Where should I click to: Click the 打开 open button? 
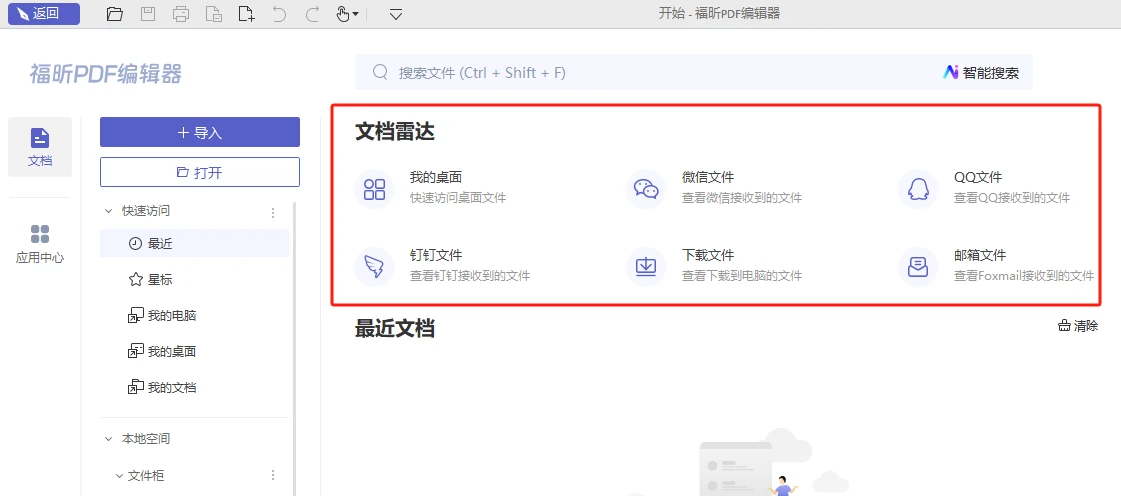click(199, 172)
